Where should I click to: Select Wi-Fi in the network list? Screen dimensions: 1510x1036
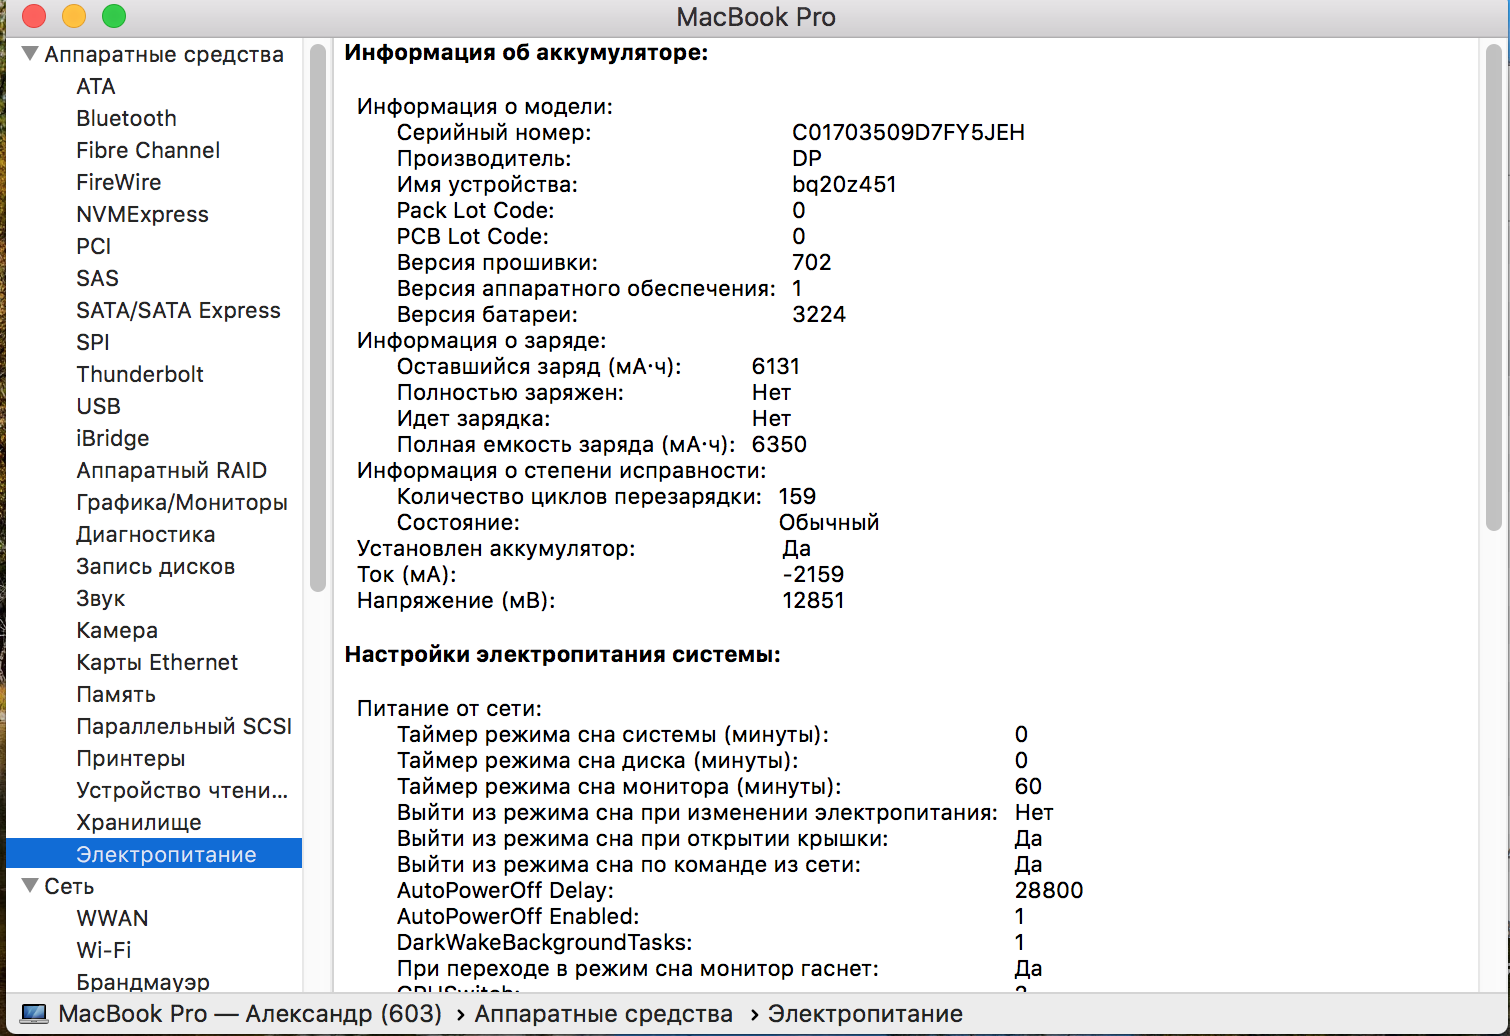[104, 950]
